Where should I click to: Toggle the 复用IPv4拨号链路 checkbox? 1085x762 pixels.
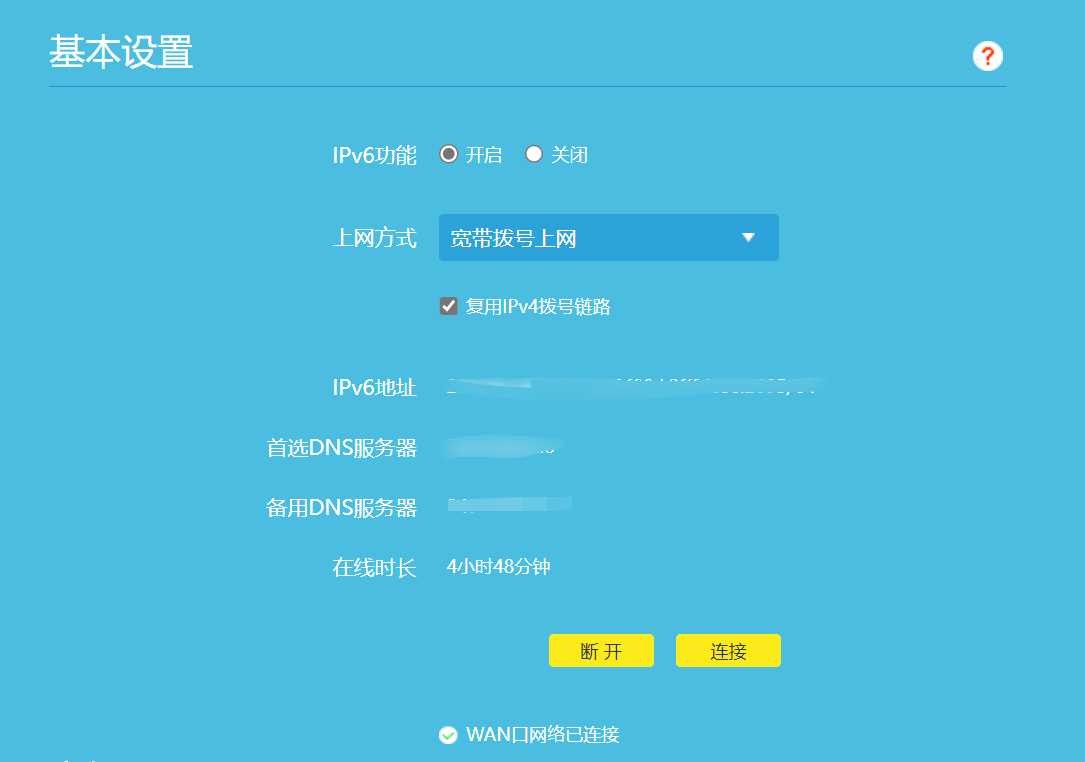(449, 306)
